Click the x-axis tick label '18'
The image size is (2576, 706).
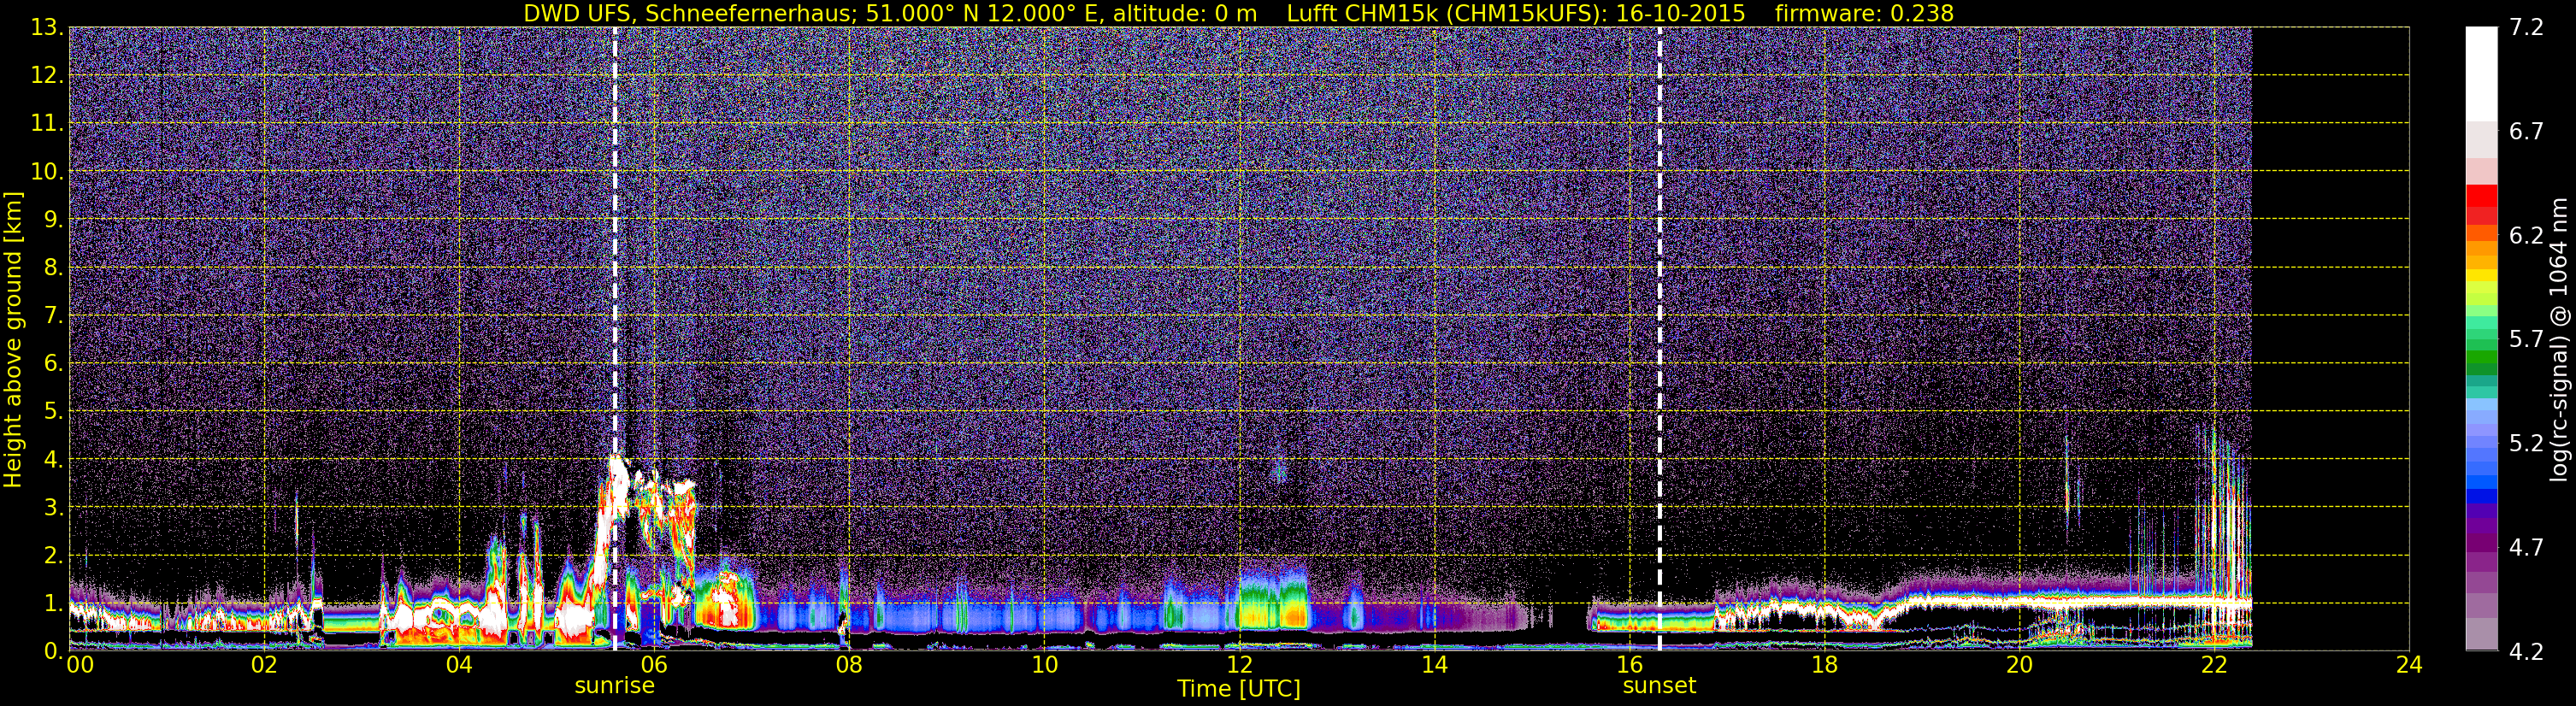[1824, 665]
